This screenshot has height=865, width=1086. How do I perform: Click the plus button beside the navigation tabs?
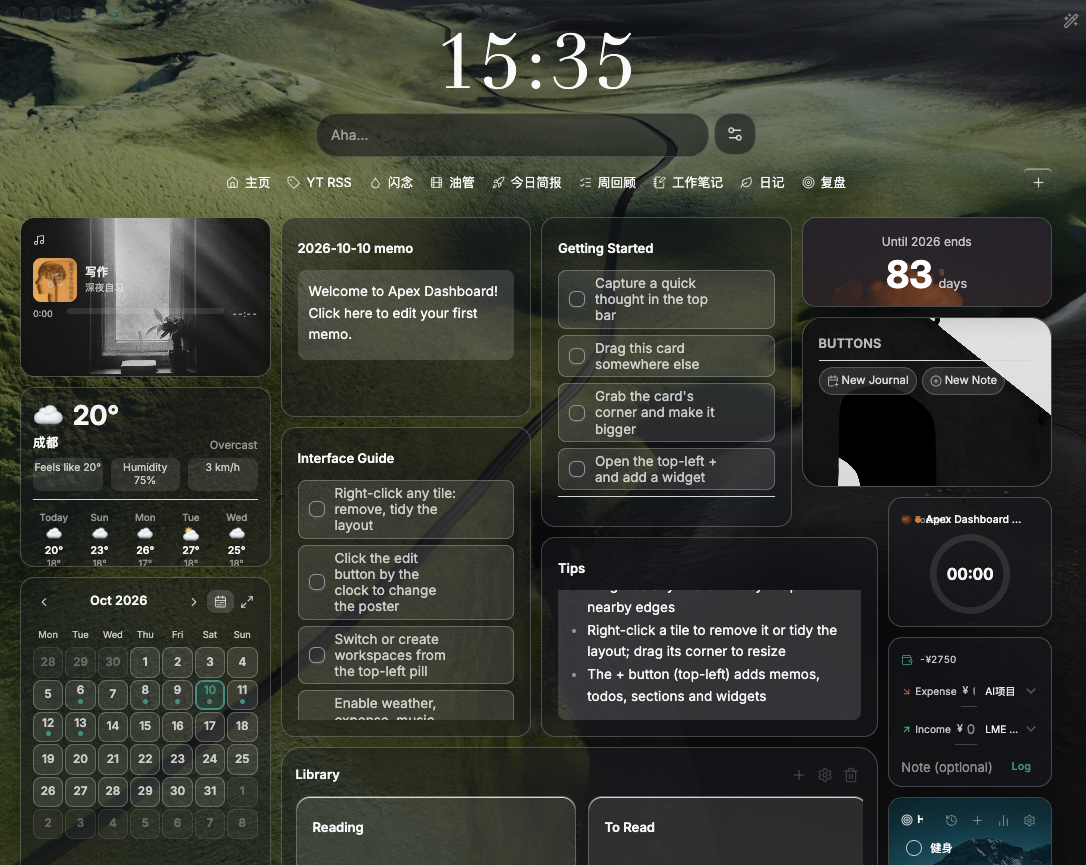pos(1038,183)
